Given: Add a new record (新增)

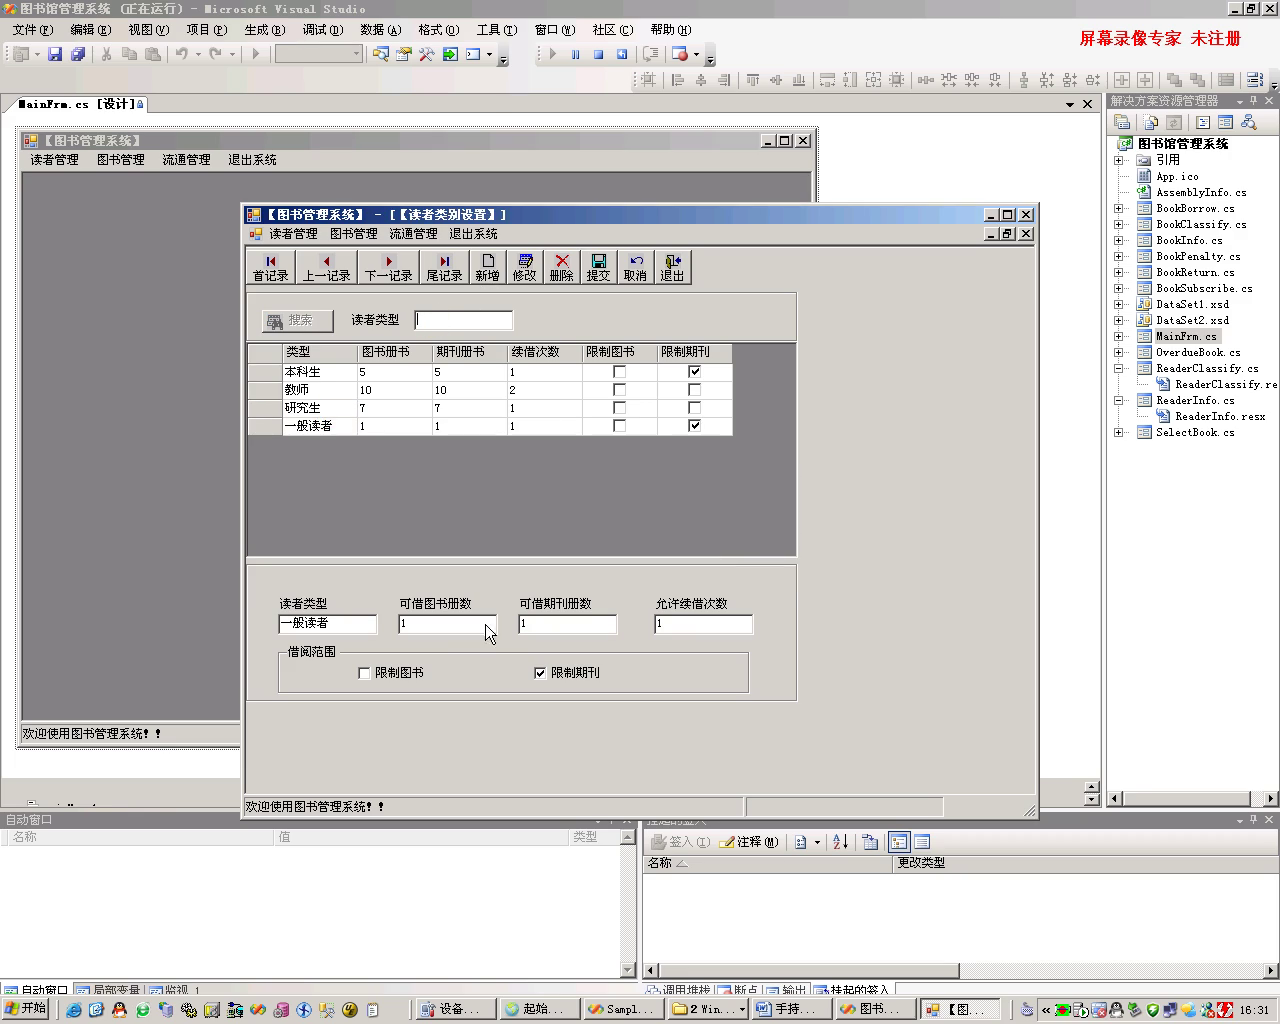Looking at the screenshot, I should click(487, 267).
